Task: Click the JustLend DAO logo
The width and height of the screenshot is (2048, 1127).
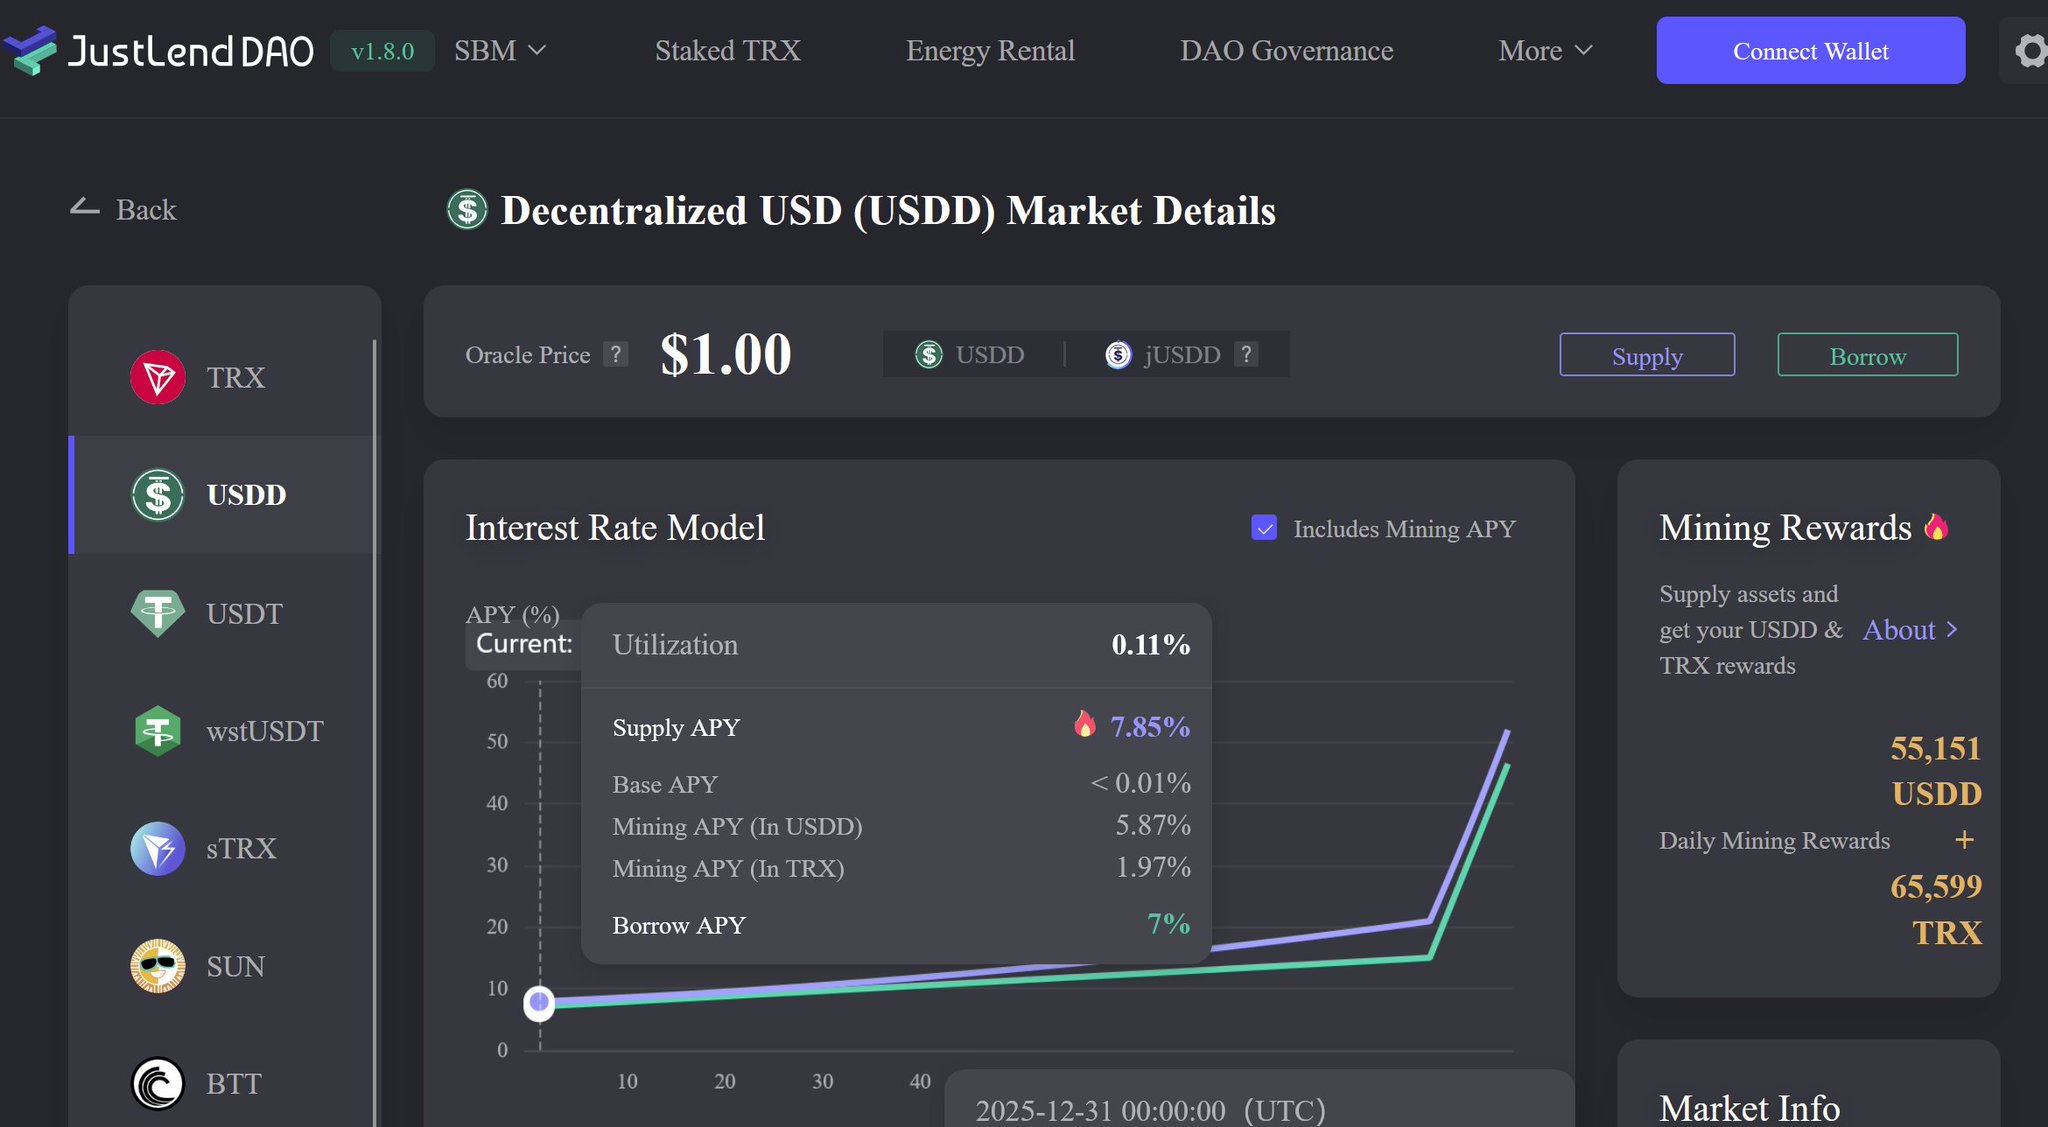Action: coord(160,50)
